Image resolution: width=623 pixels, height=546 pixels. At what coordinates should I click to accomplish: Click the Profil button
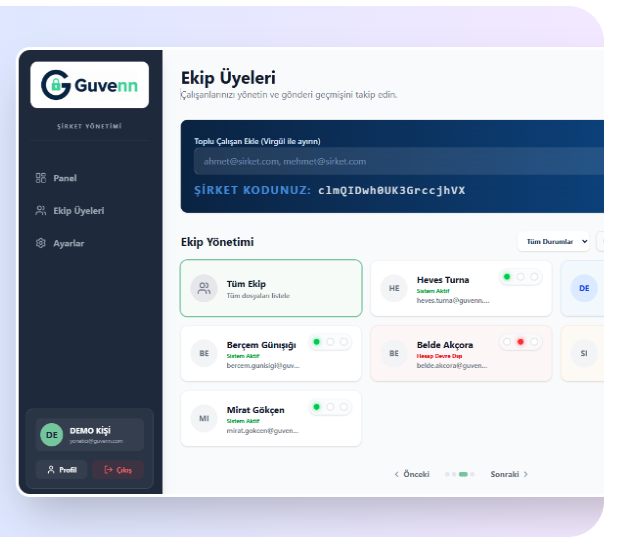tap(61, 469)
